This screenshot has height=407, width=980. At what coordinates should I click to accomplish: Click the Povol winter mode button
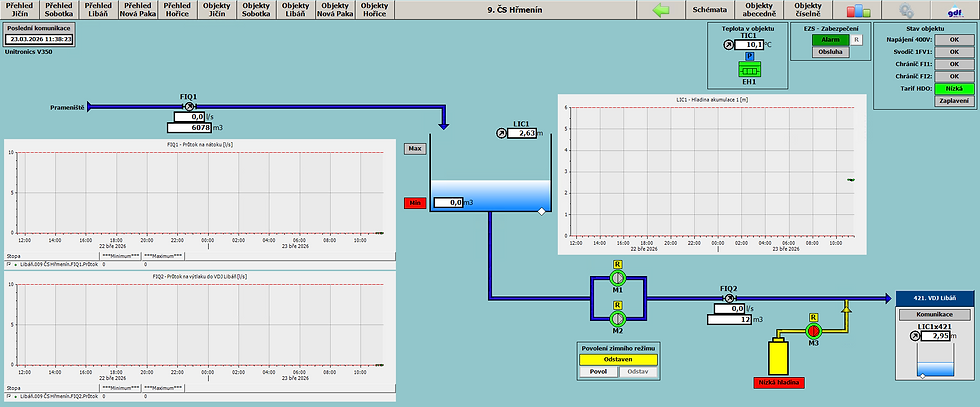(598, 372)
